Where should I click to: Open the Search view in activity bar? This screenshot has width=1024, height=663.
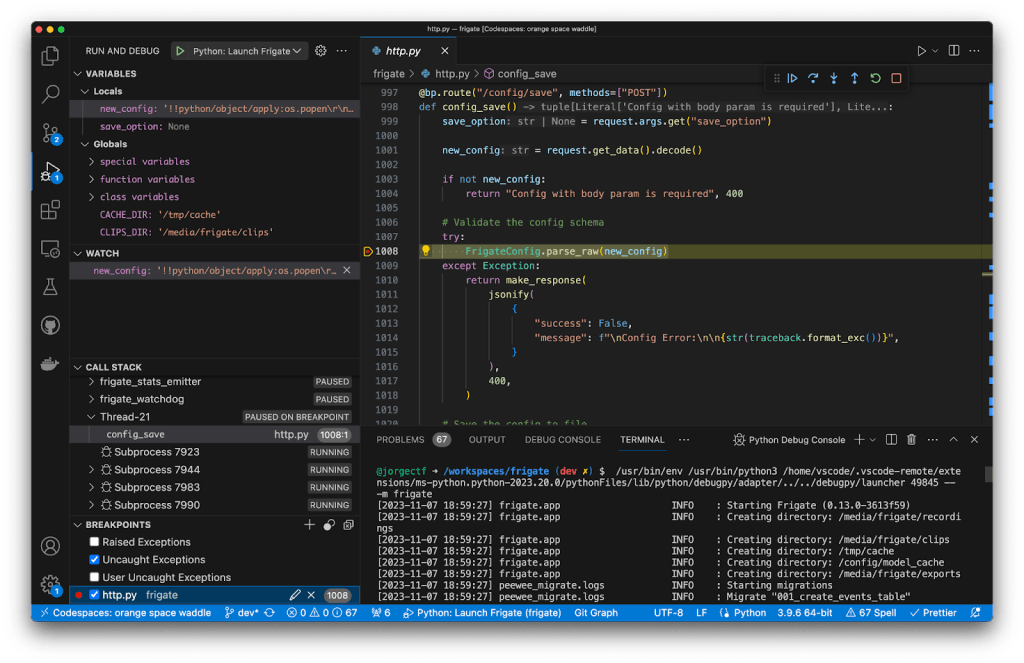tap(50, 94)
